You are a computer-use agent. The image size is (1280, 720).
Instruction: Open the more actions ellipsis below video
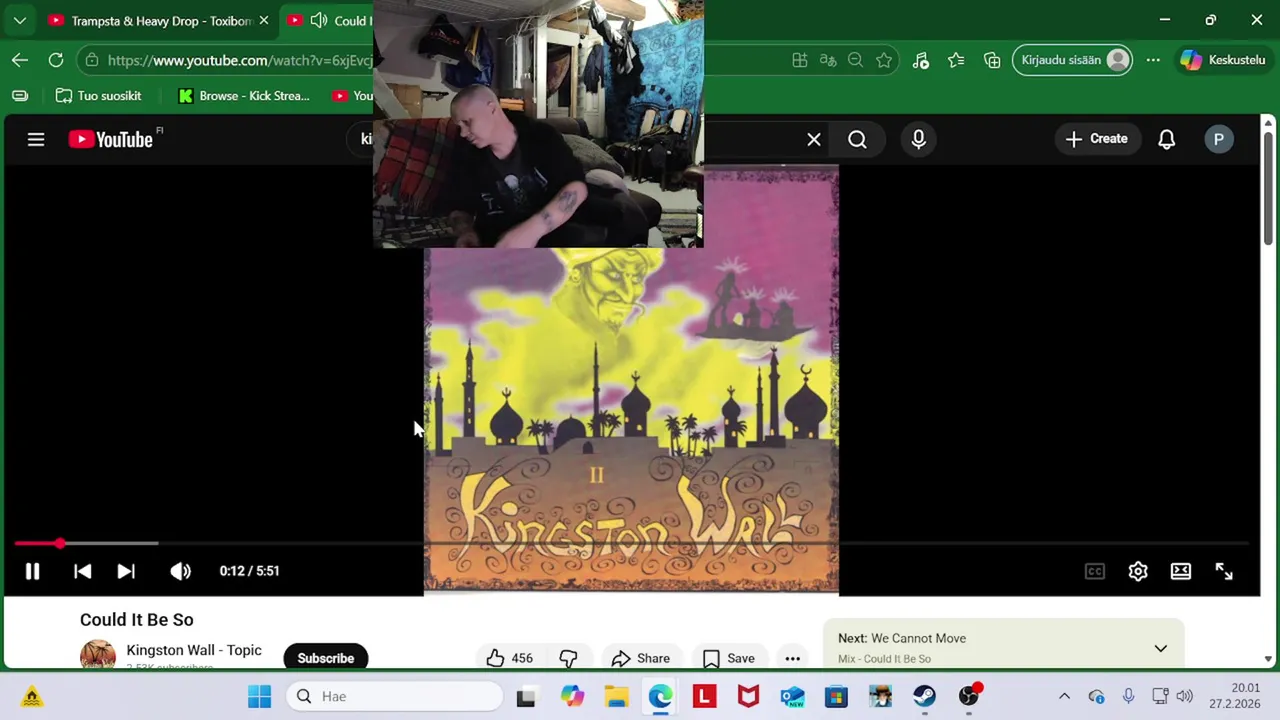pos(792,658)
